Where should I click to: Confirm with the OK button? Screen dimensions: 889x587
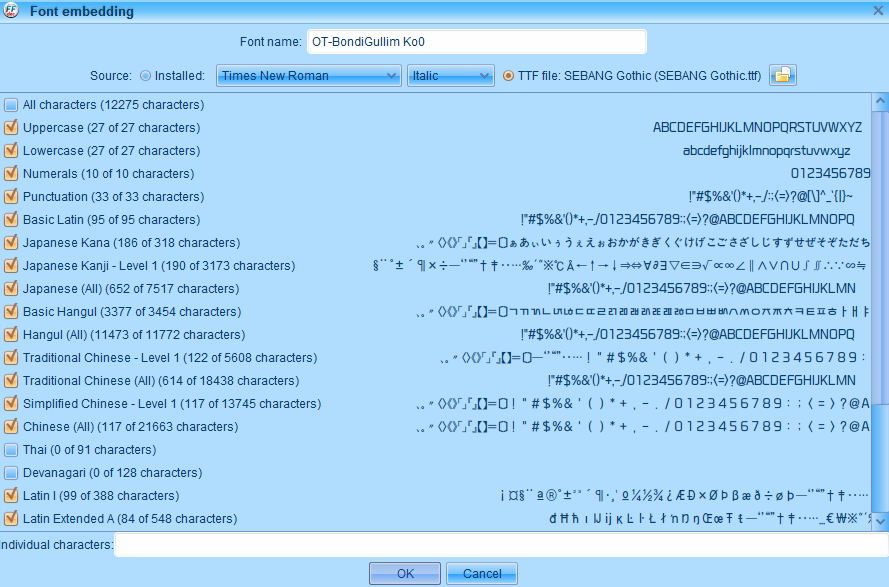pos(405,573)
